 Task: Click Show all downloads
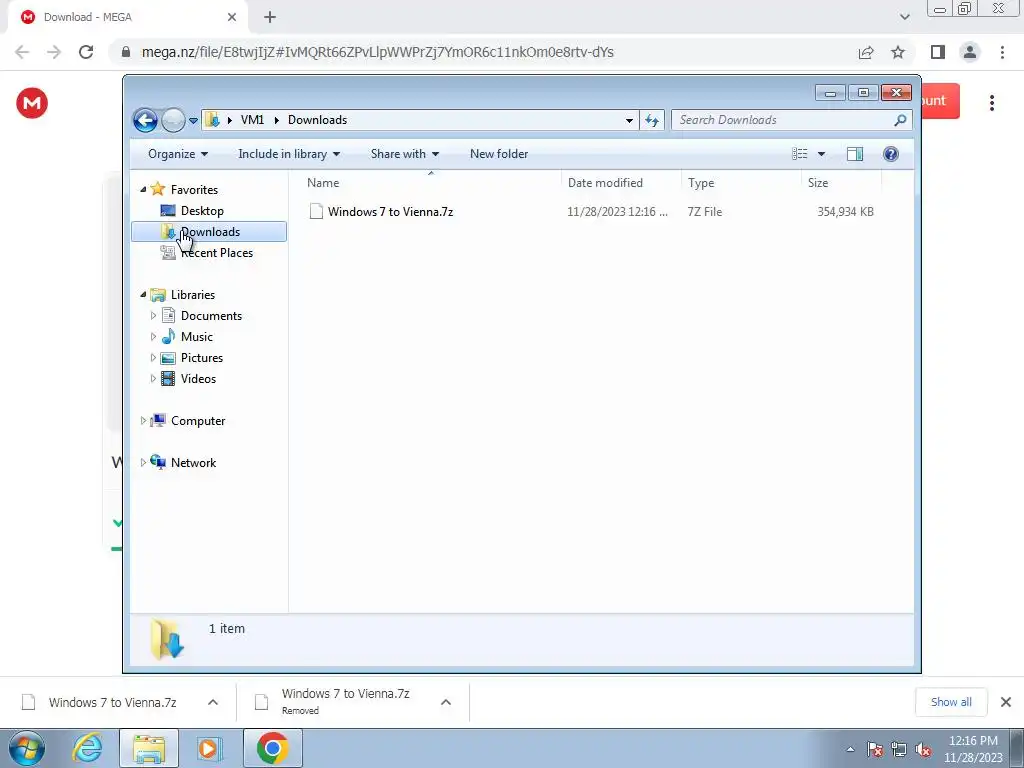pyautogui.click(x=951, y=702)
